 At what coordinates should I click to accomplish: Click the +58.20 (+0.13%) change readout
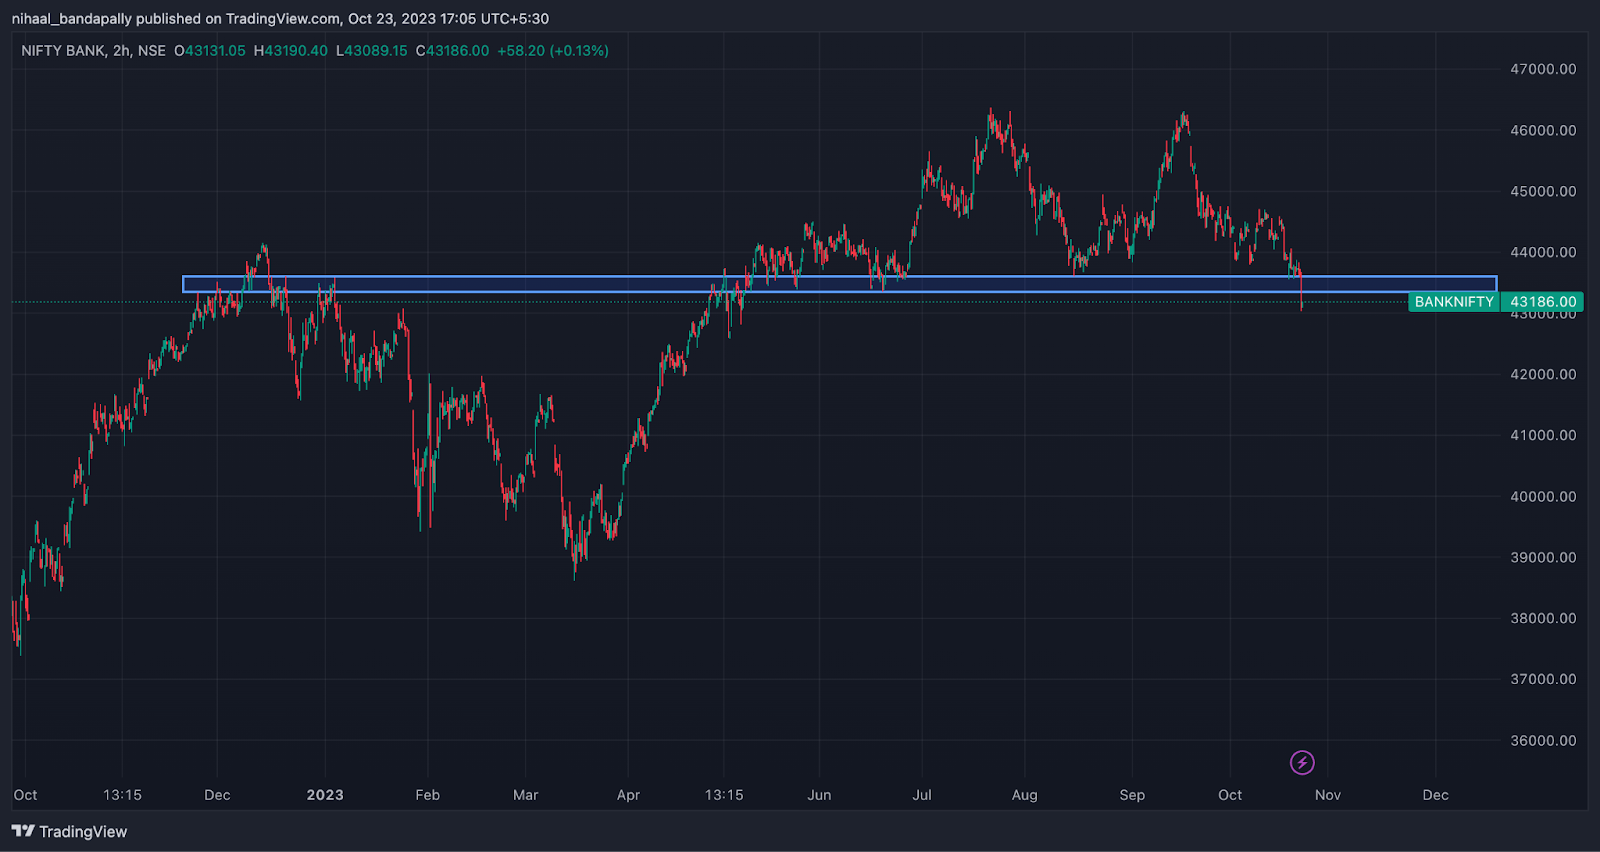point(553,51)
